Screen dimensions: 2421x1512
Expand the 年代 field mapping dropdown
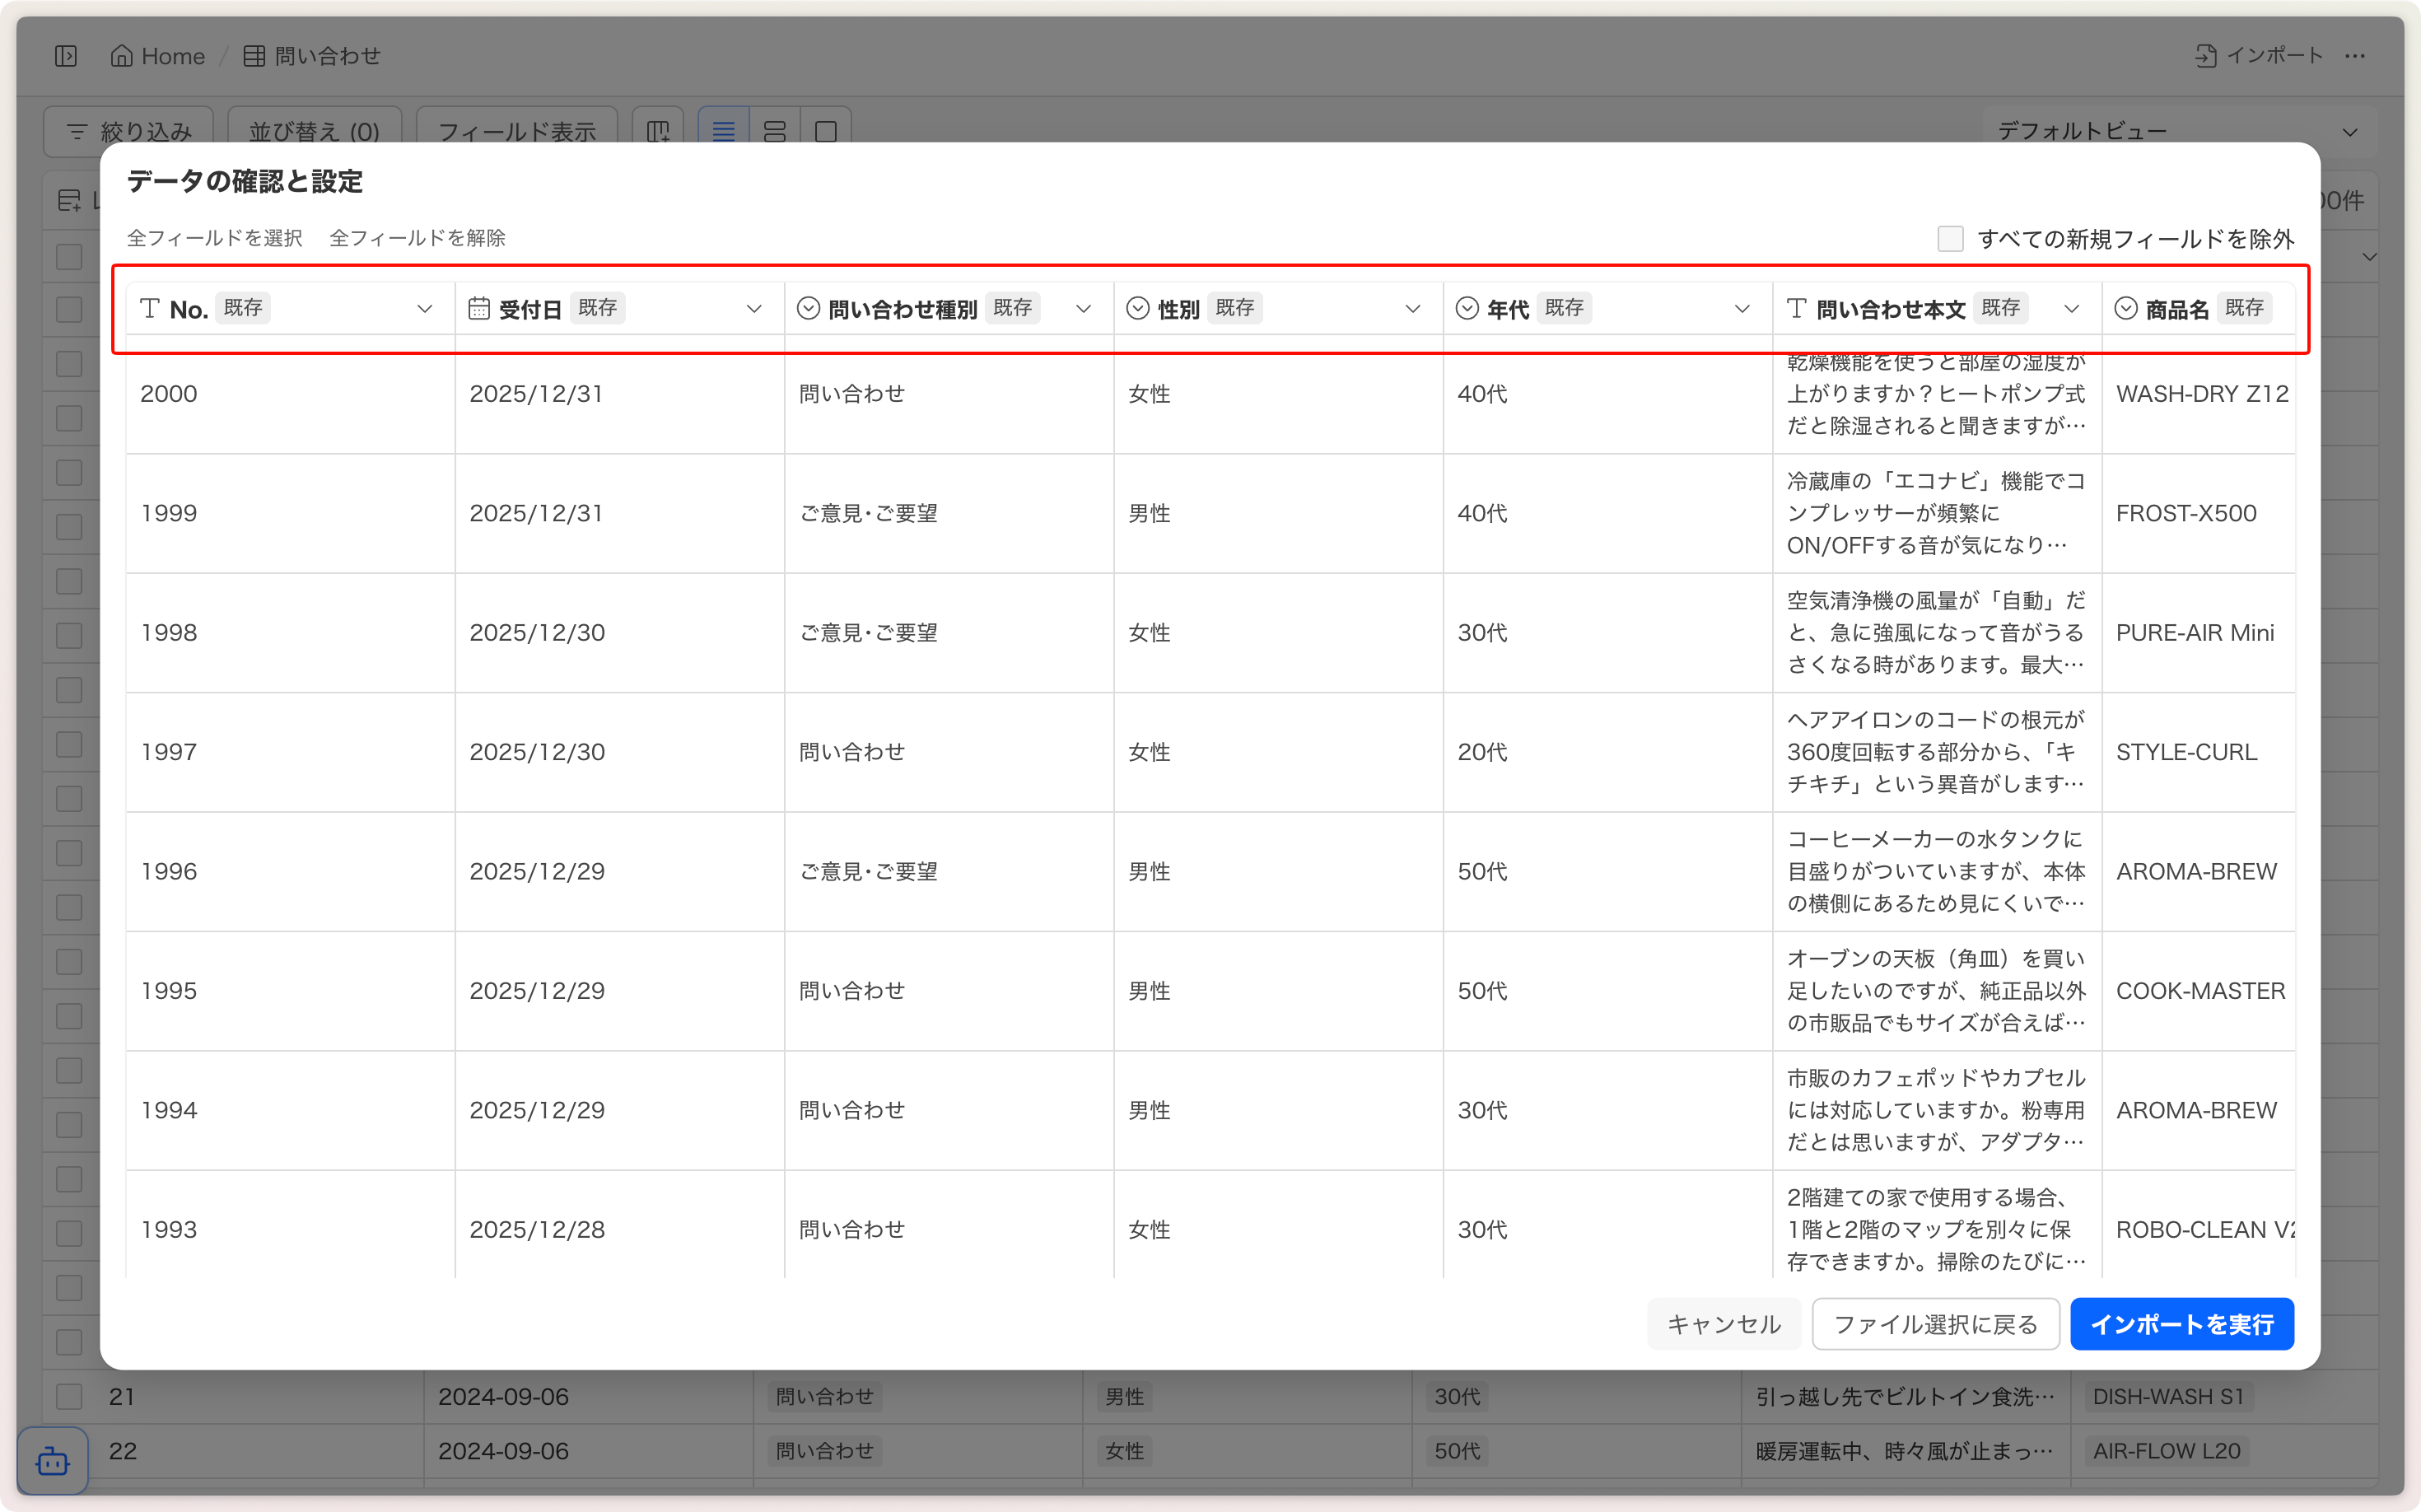pyautogui.click(x=1742, y=309)
